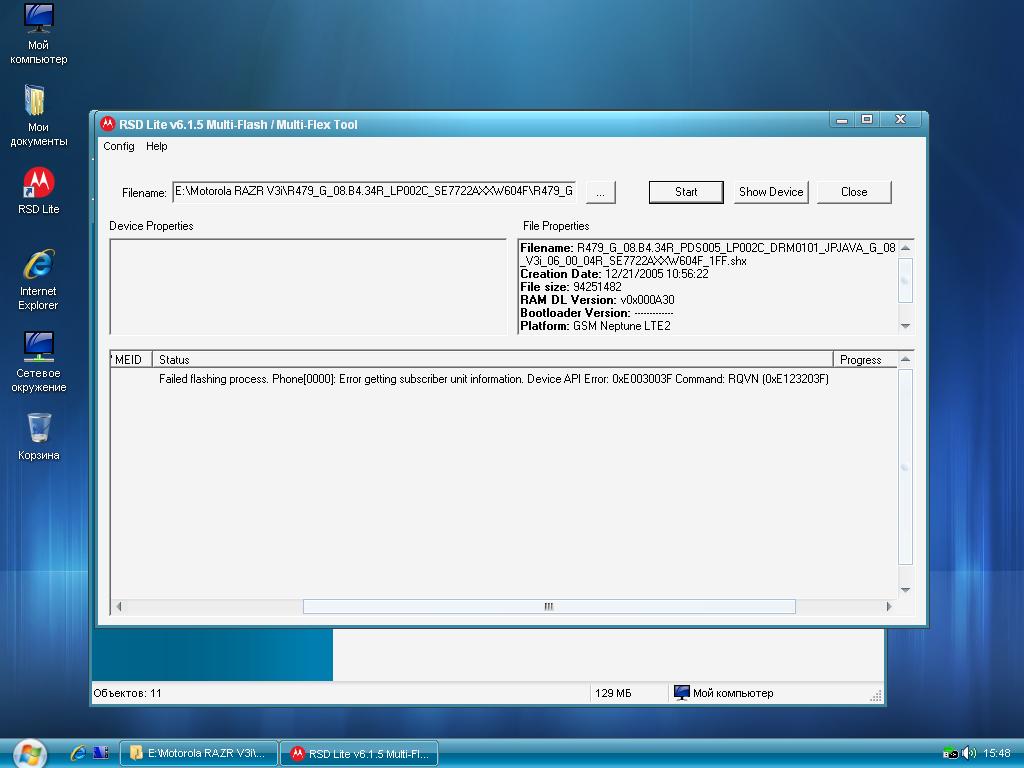Click the Show Device button
Screen dimensions: 1024x768
771,192
